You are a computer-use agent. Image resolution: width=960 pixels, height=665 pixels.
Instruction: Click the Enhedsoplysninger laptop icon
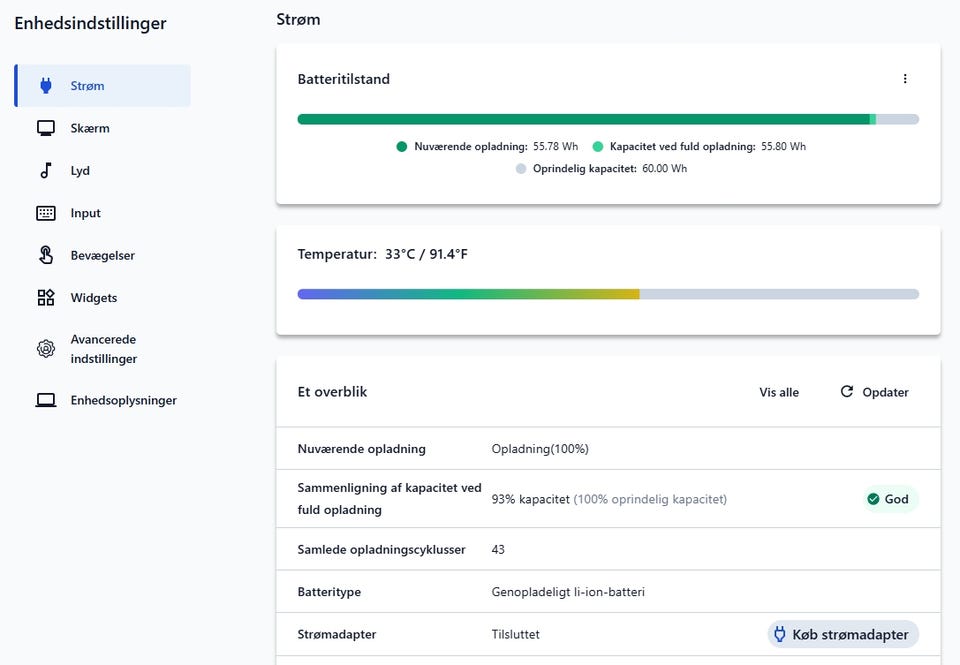coord(46,400)
